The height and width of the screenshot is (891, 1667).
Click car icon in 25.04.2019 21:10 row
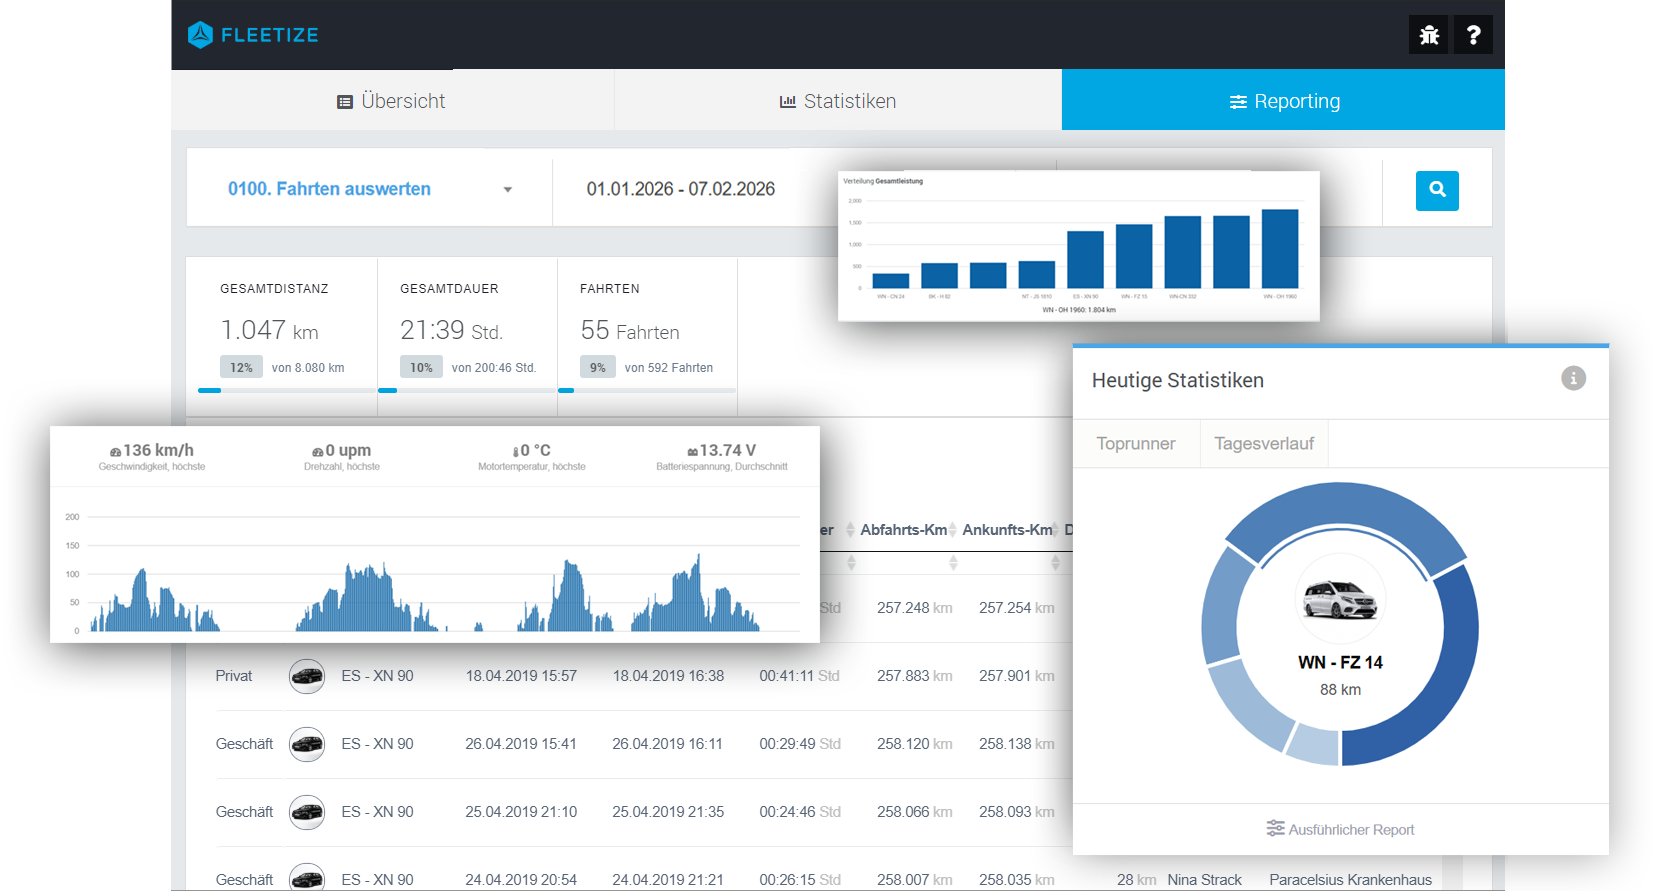(307, 813)
